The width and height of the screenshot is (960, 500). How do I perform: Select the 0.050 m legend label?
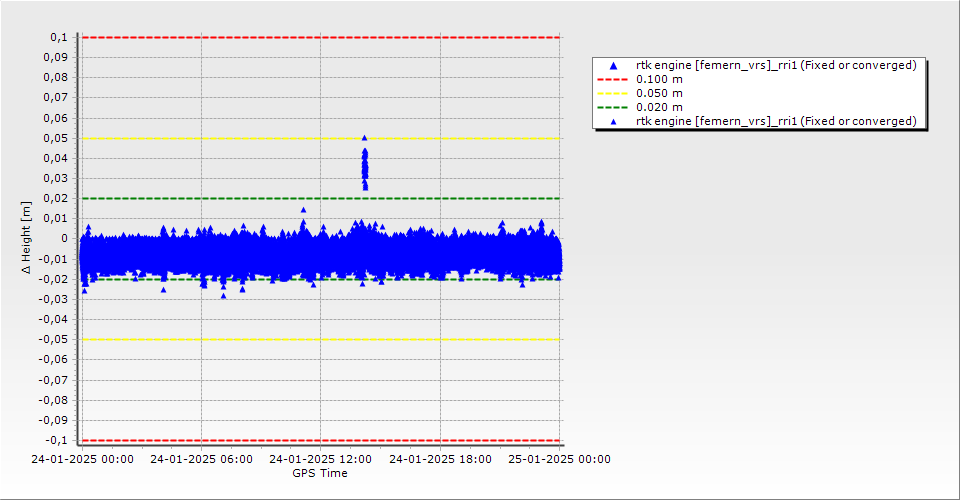pyautogui.click(x=659, y=94)
